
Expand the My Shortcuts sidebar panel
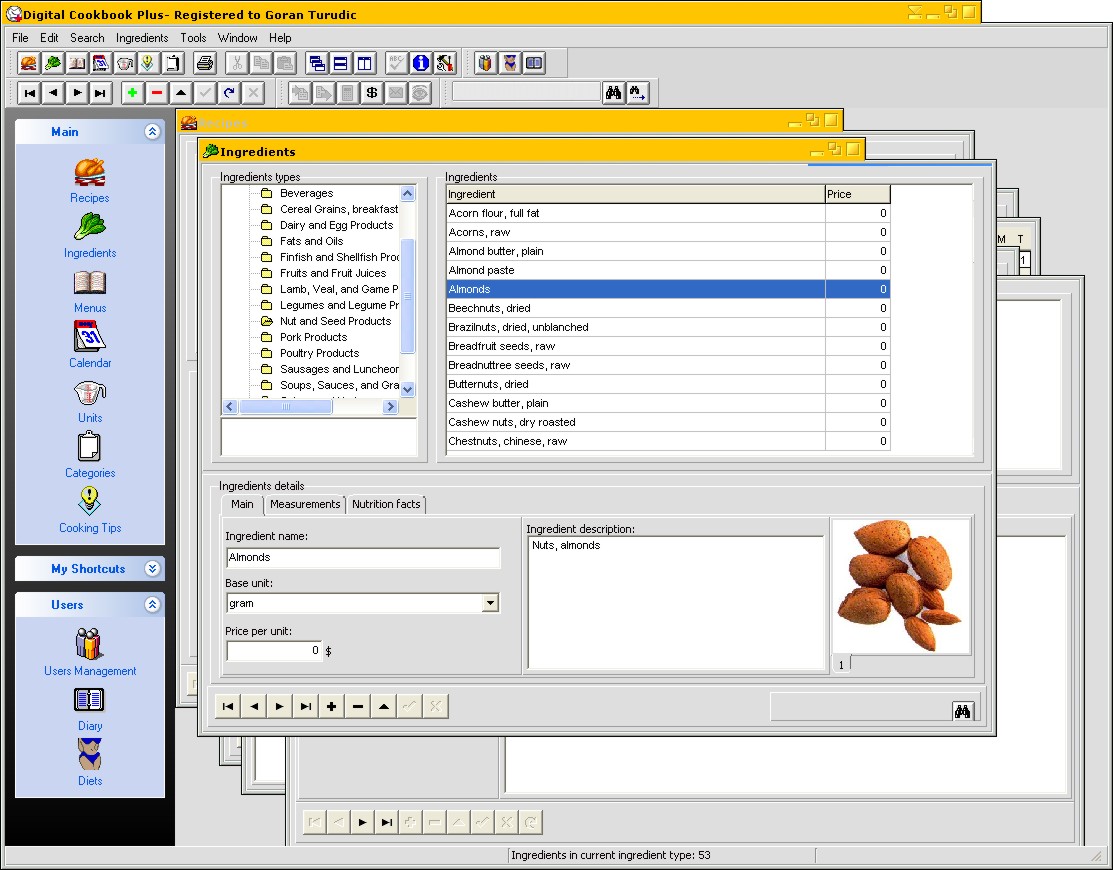[x=152, y=568]
